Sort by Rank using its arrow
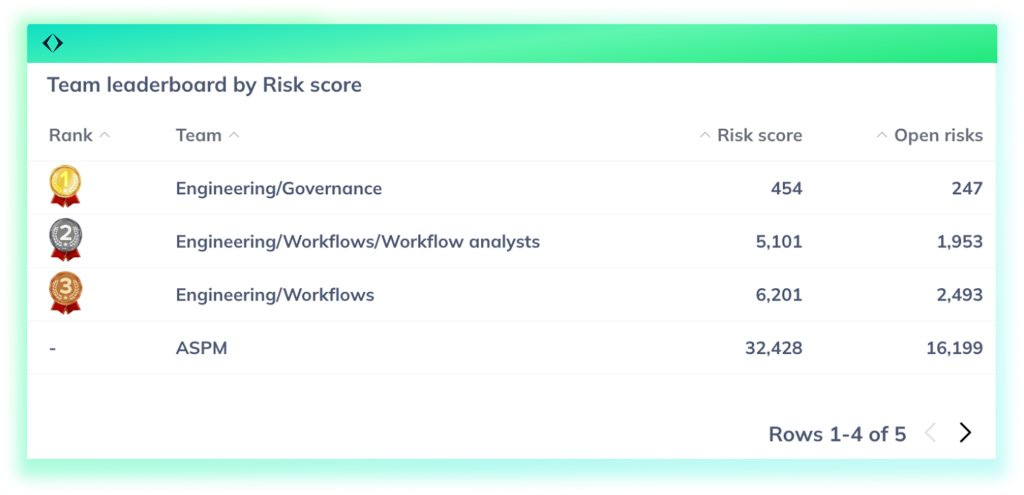Screen dimensions: 1024x495 105,135
